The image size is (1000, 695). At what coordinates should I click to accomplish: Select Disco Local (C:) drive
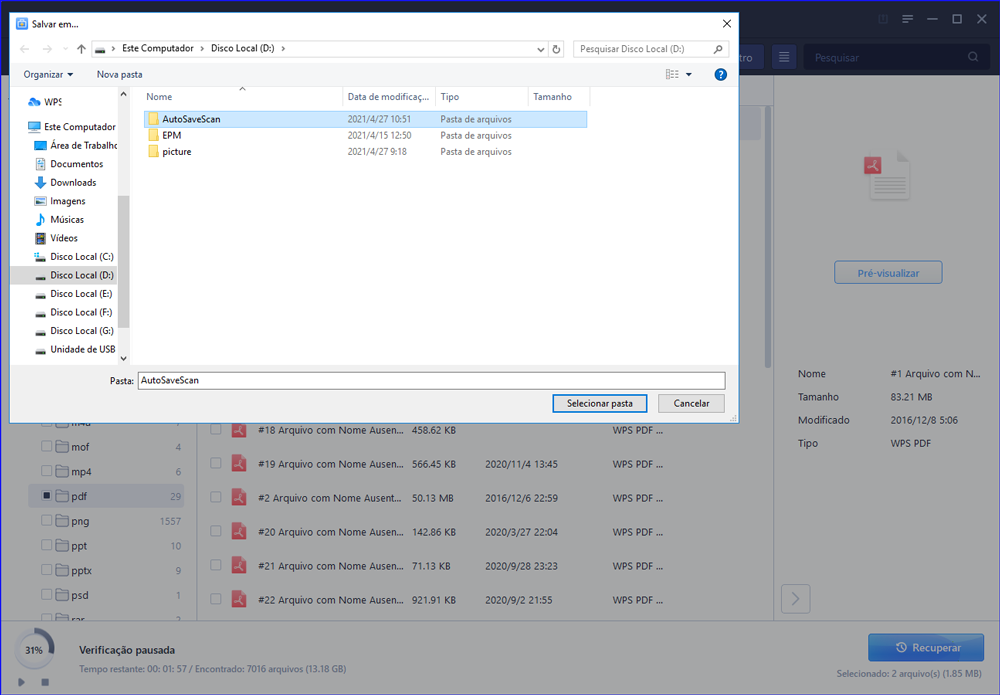[74, 256]
